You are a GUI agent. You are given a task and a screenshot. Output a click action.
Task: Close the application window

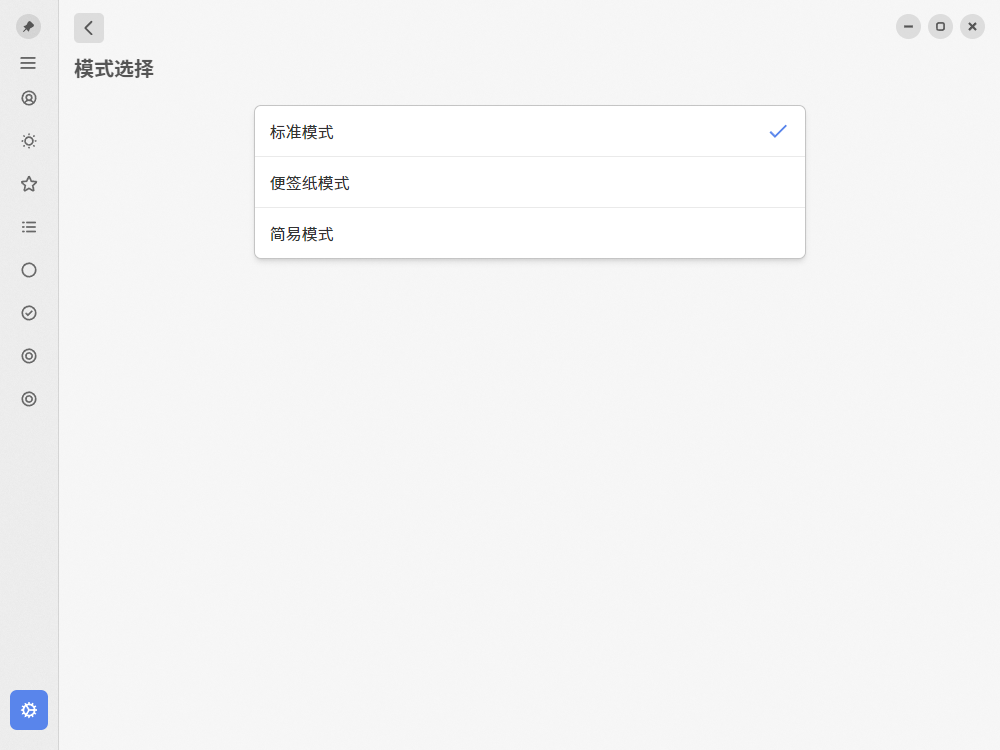972,27
